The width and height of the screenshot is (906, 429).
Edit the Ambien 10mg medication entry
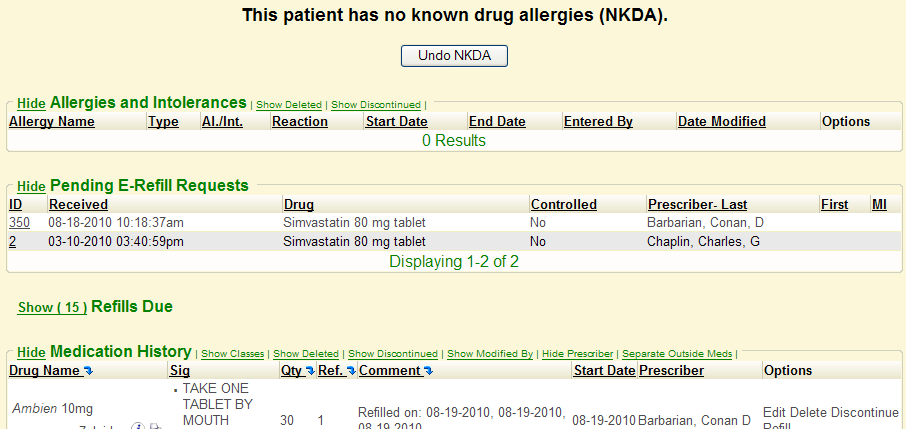(775, 412)
